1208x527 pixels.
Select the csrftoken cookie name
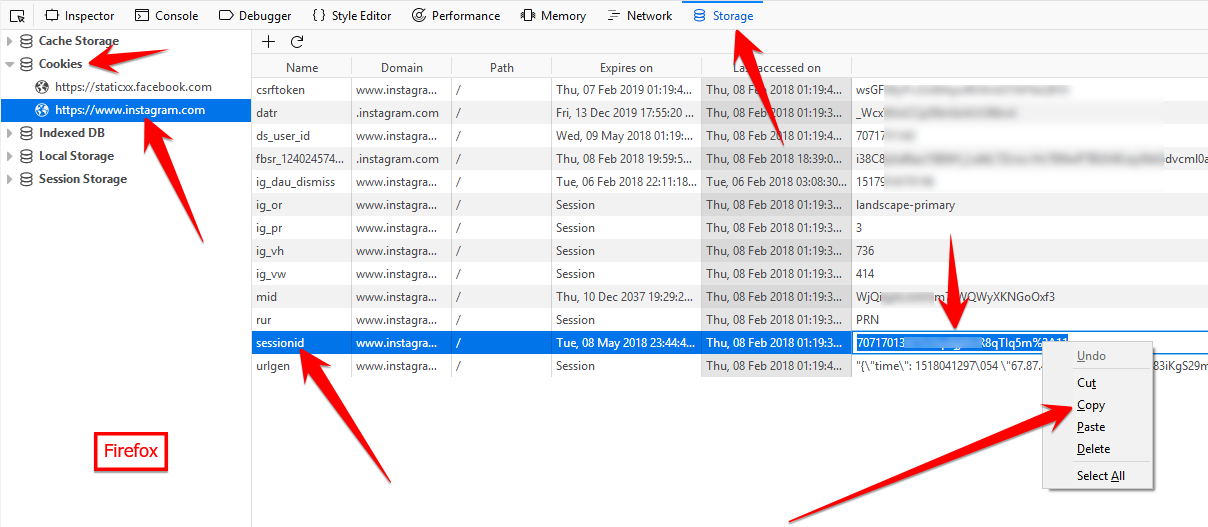[x=280, y=90]
